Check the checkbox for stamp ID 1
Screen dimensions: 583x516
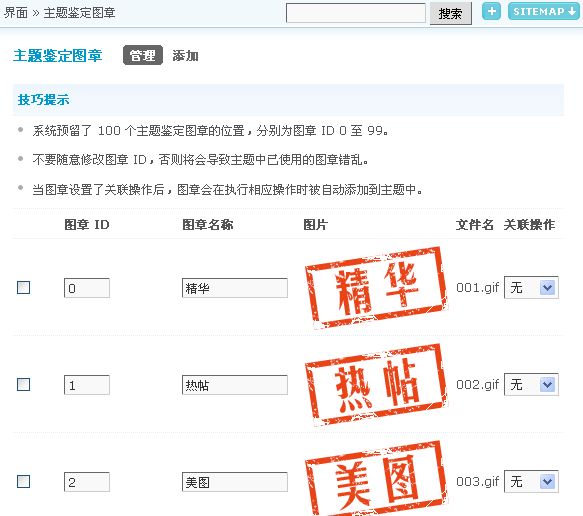coord(23,384)
